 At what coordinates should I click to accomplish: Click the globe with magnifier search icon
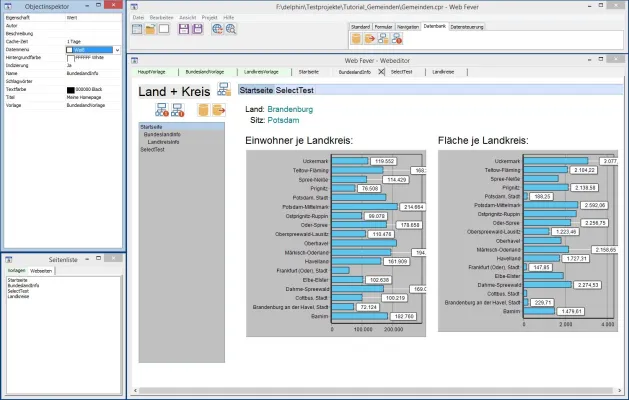point(231,30)
